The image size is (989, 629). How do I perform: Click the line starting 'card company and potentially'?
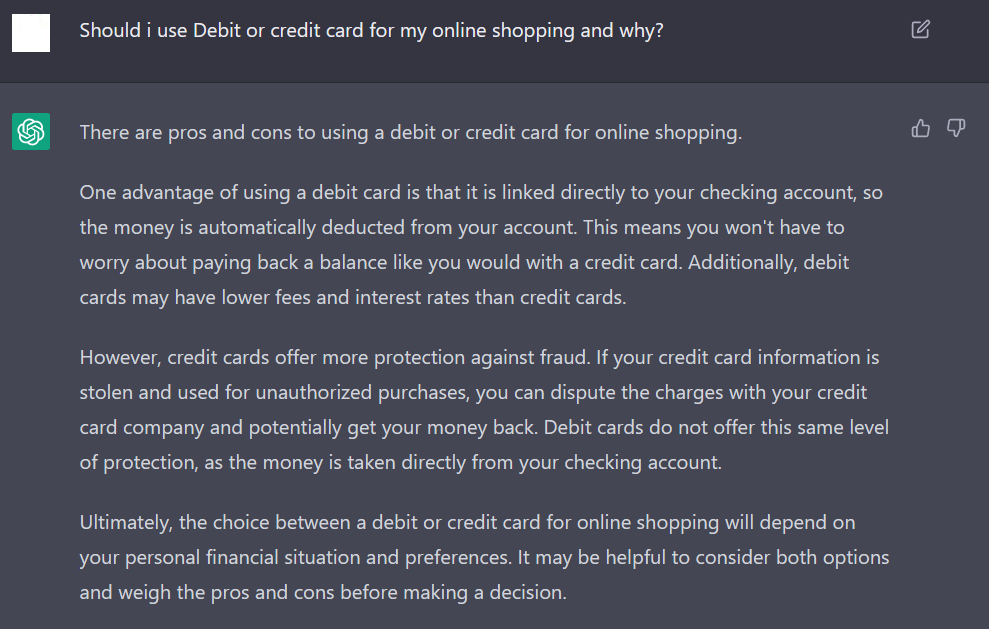point(484,428)
